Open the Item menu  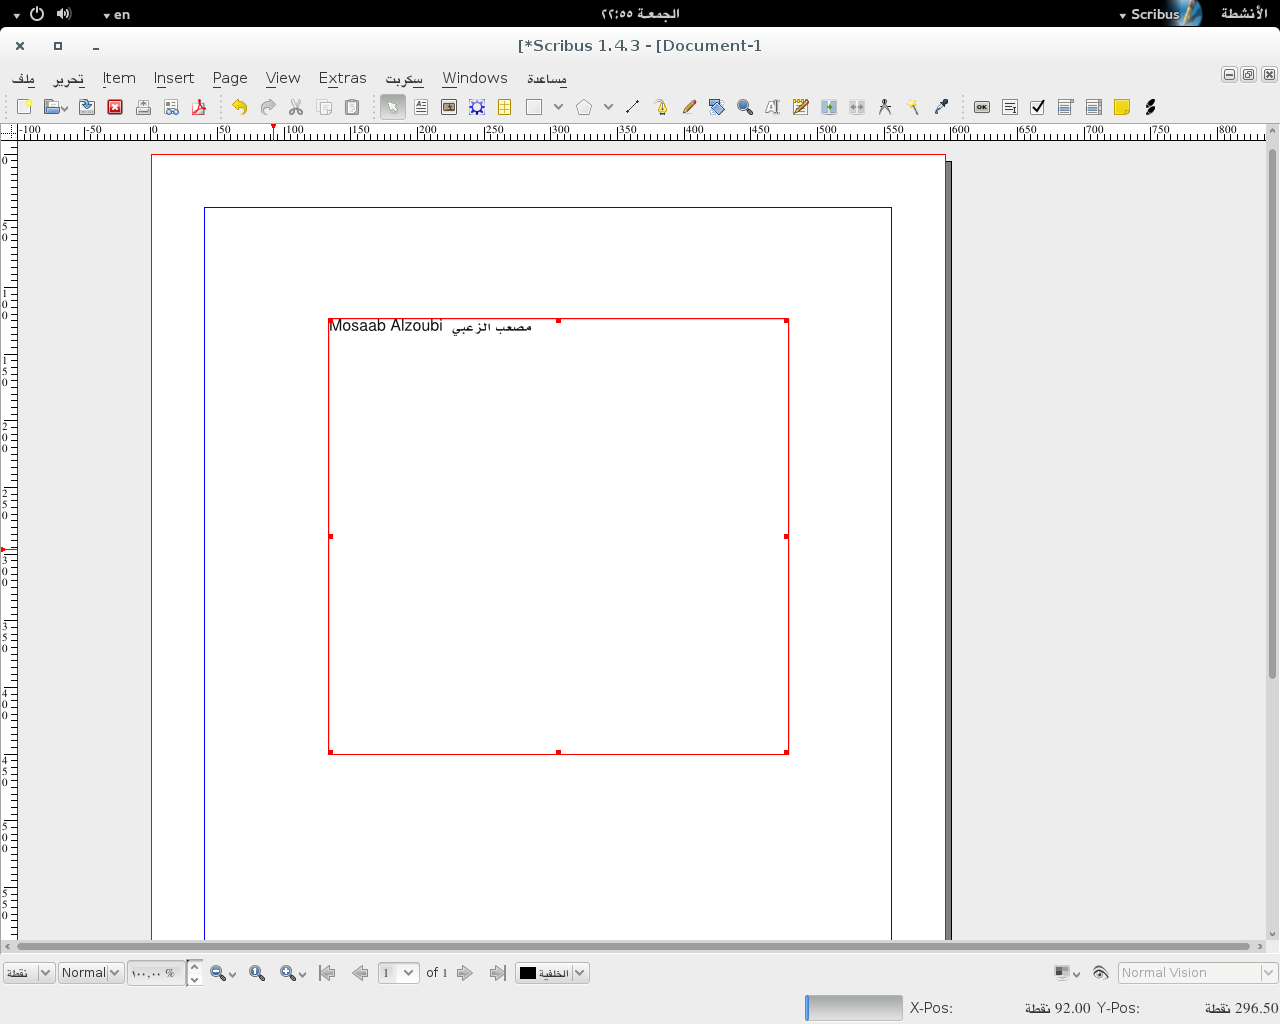(119, 78)
